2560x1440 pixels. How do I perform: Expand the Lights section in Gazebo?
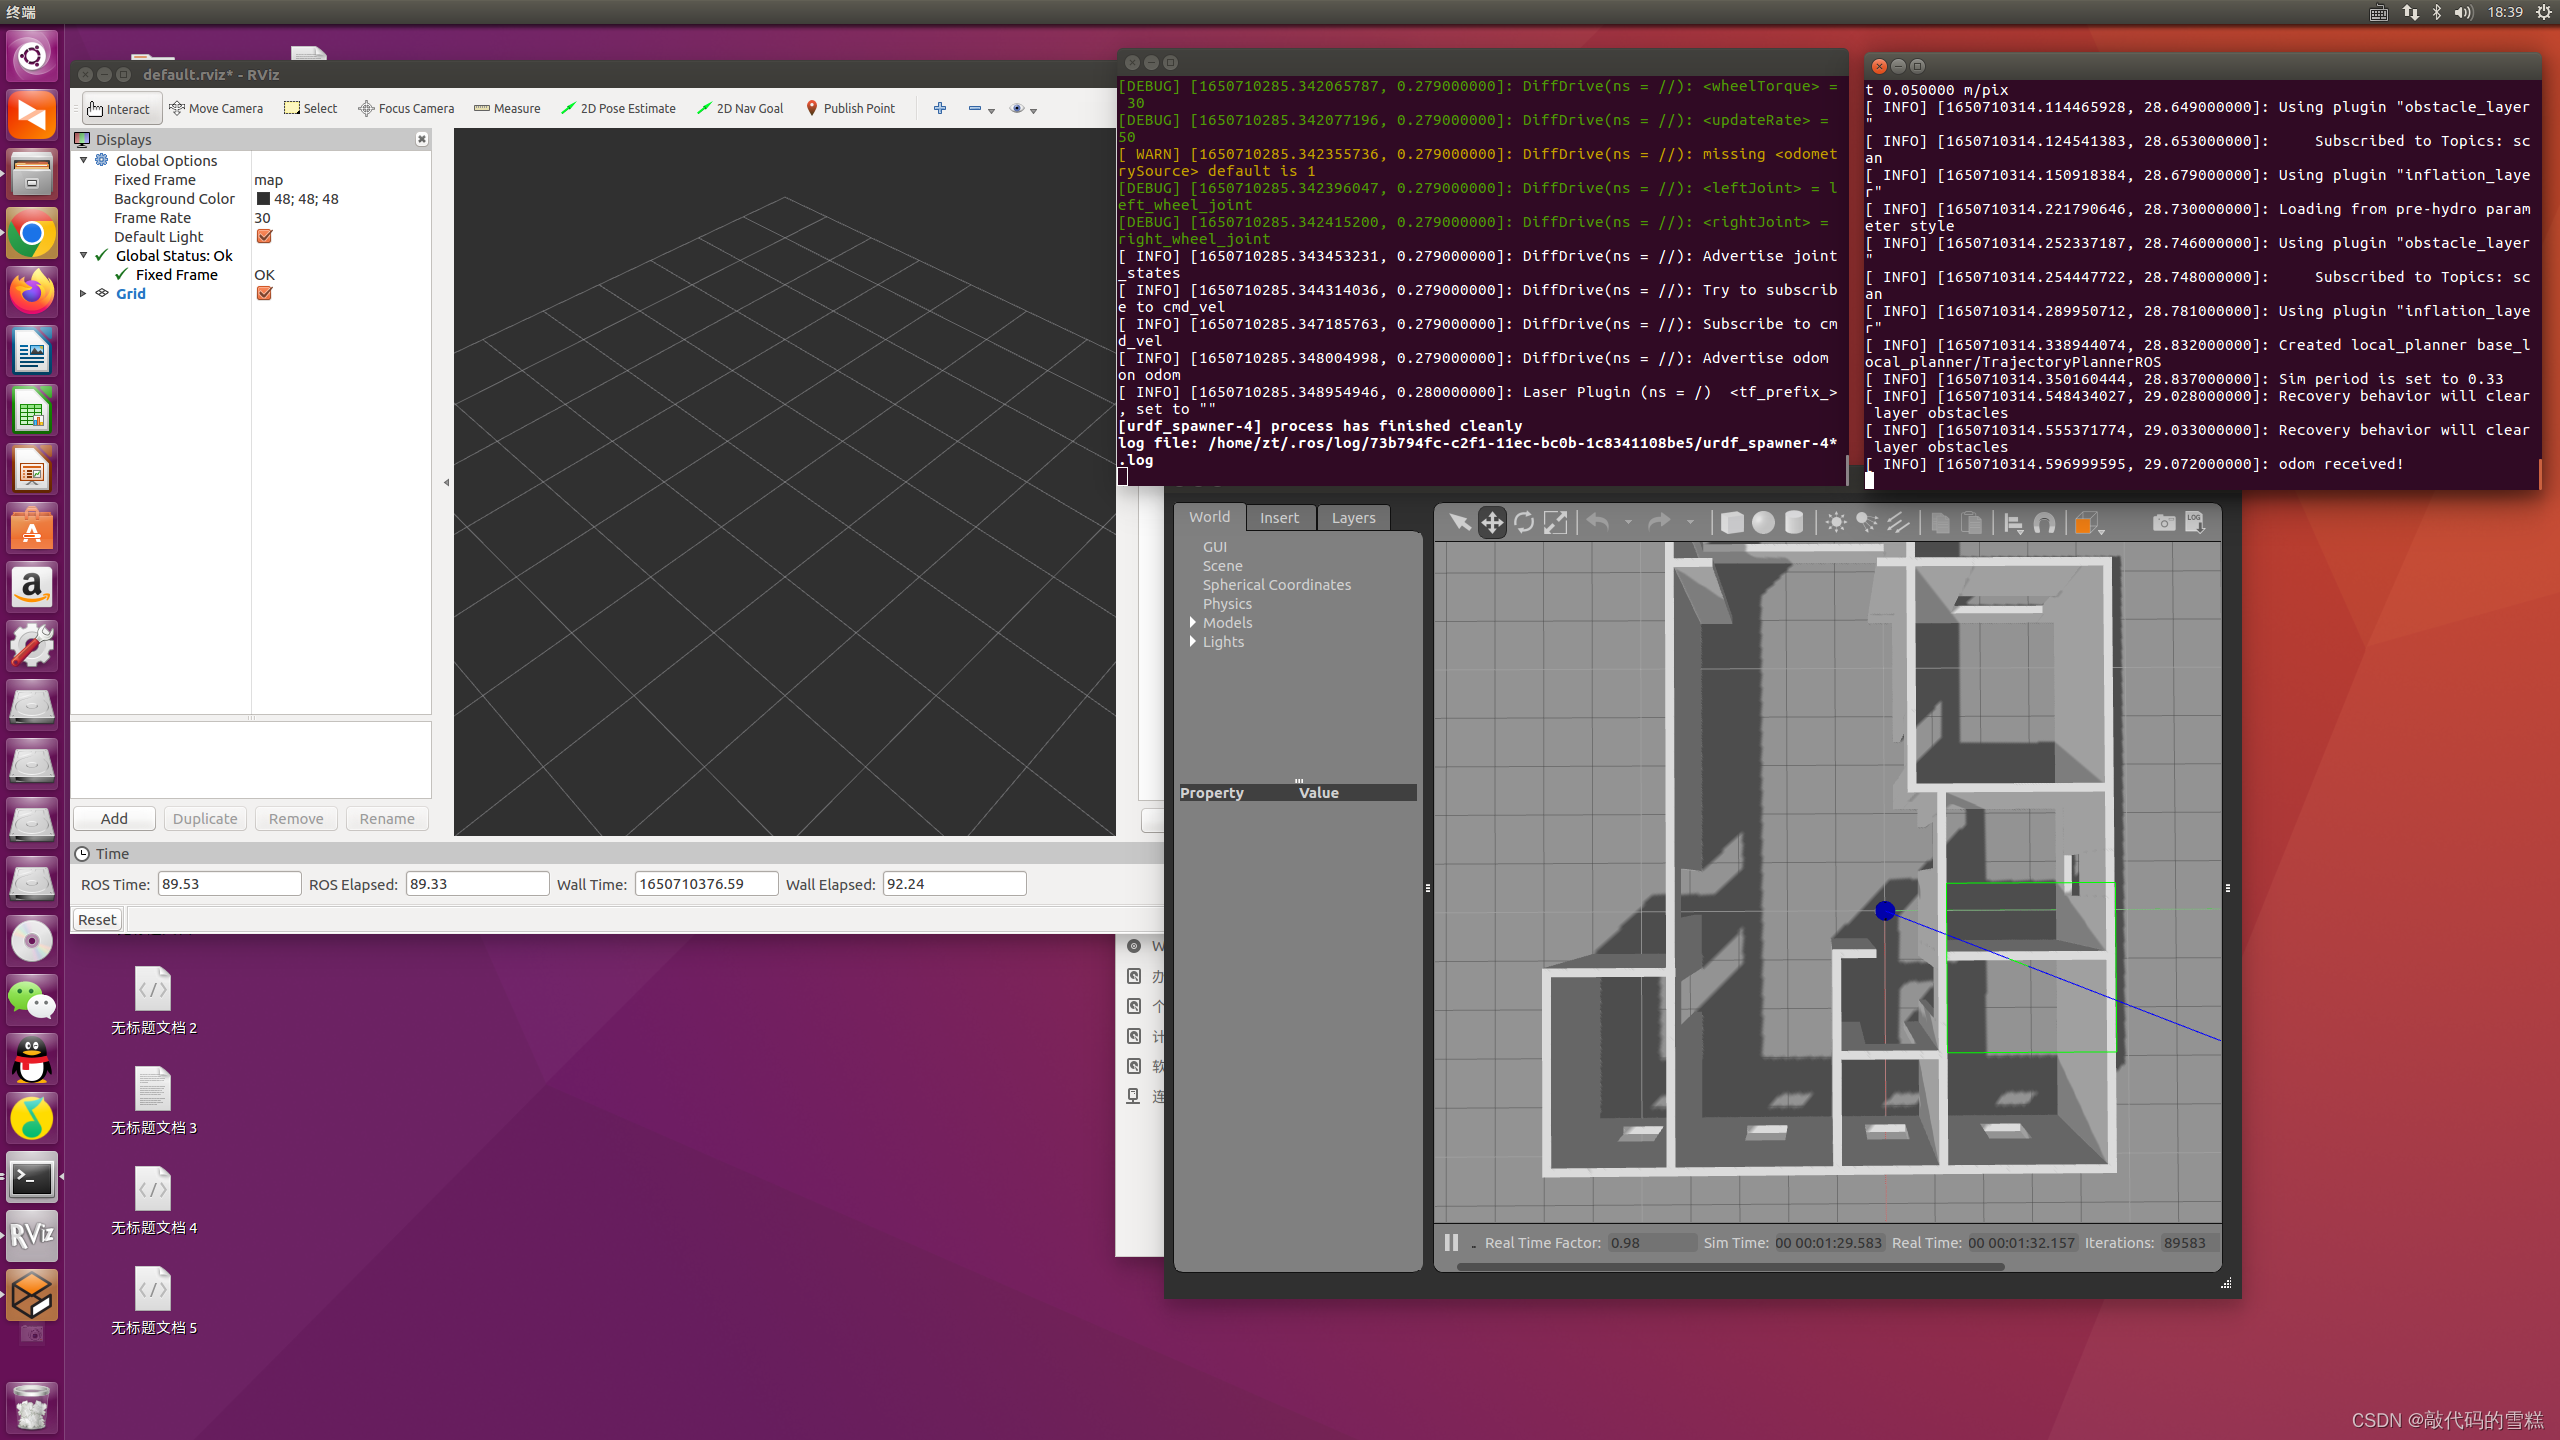point(1192,640)
